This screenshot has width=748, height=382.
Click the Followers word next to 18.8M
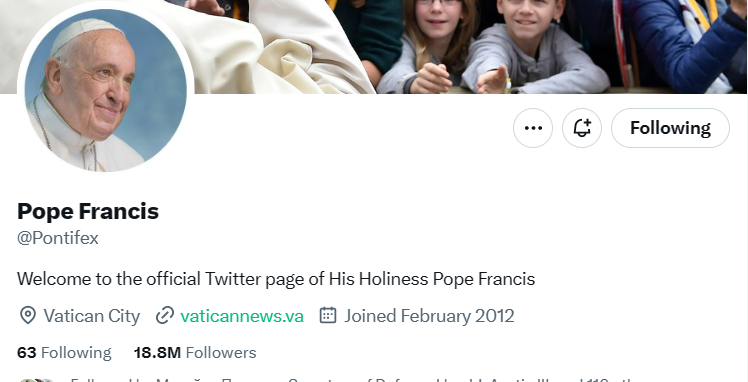(x=221, y=352)
